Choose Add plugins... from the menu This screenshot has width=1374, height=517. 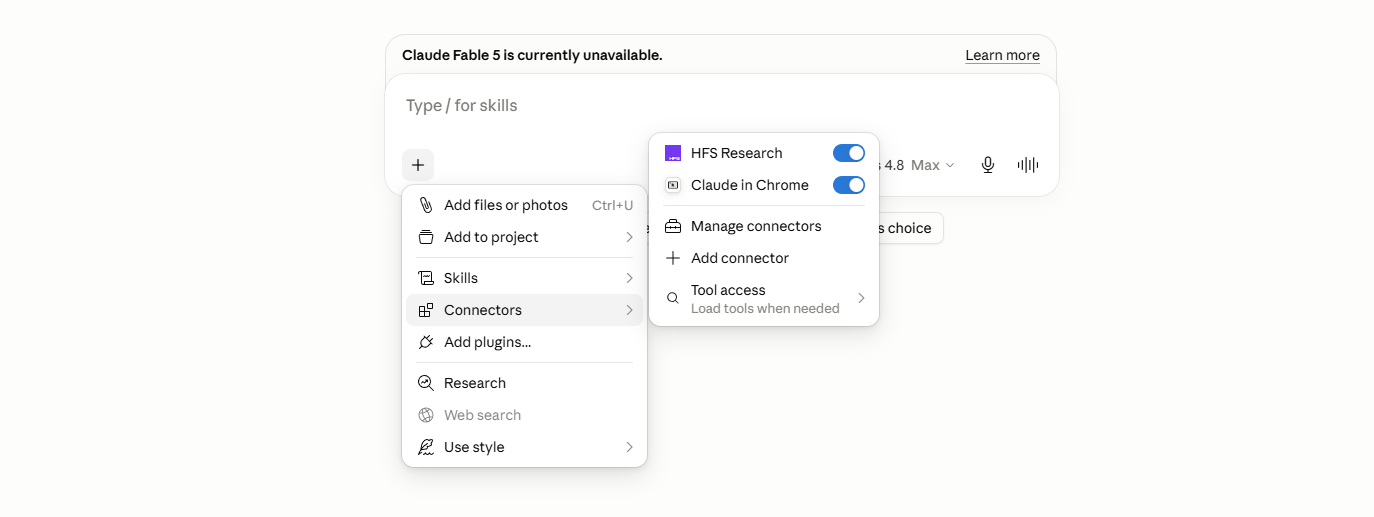(x=524, y=342)
